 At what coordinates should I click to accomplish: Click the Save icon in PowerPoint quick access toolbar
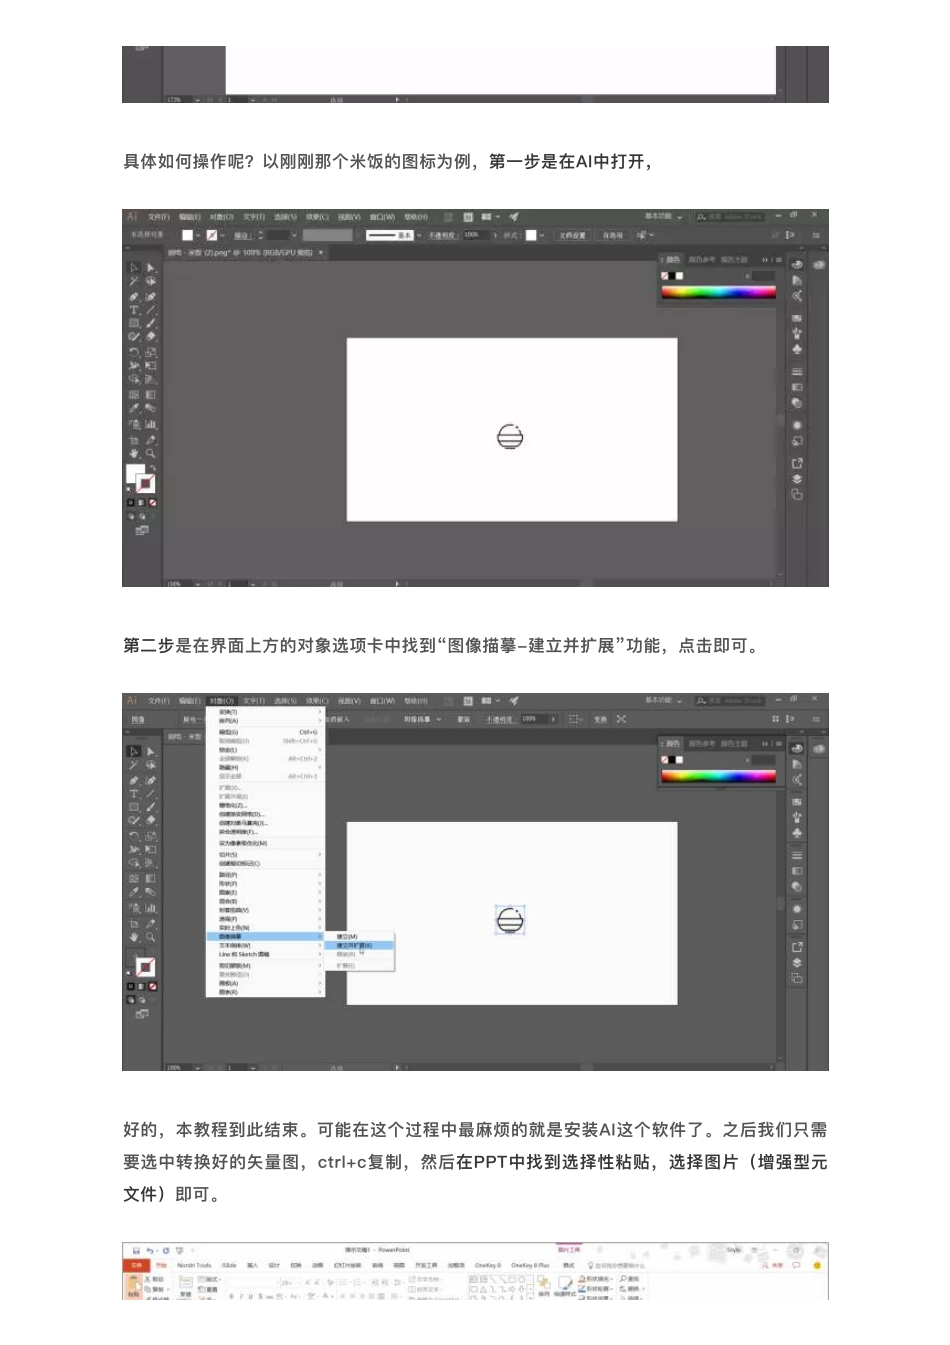pos(137,1250)
